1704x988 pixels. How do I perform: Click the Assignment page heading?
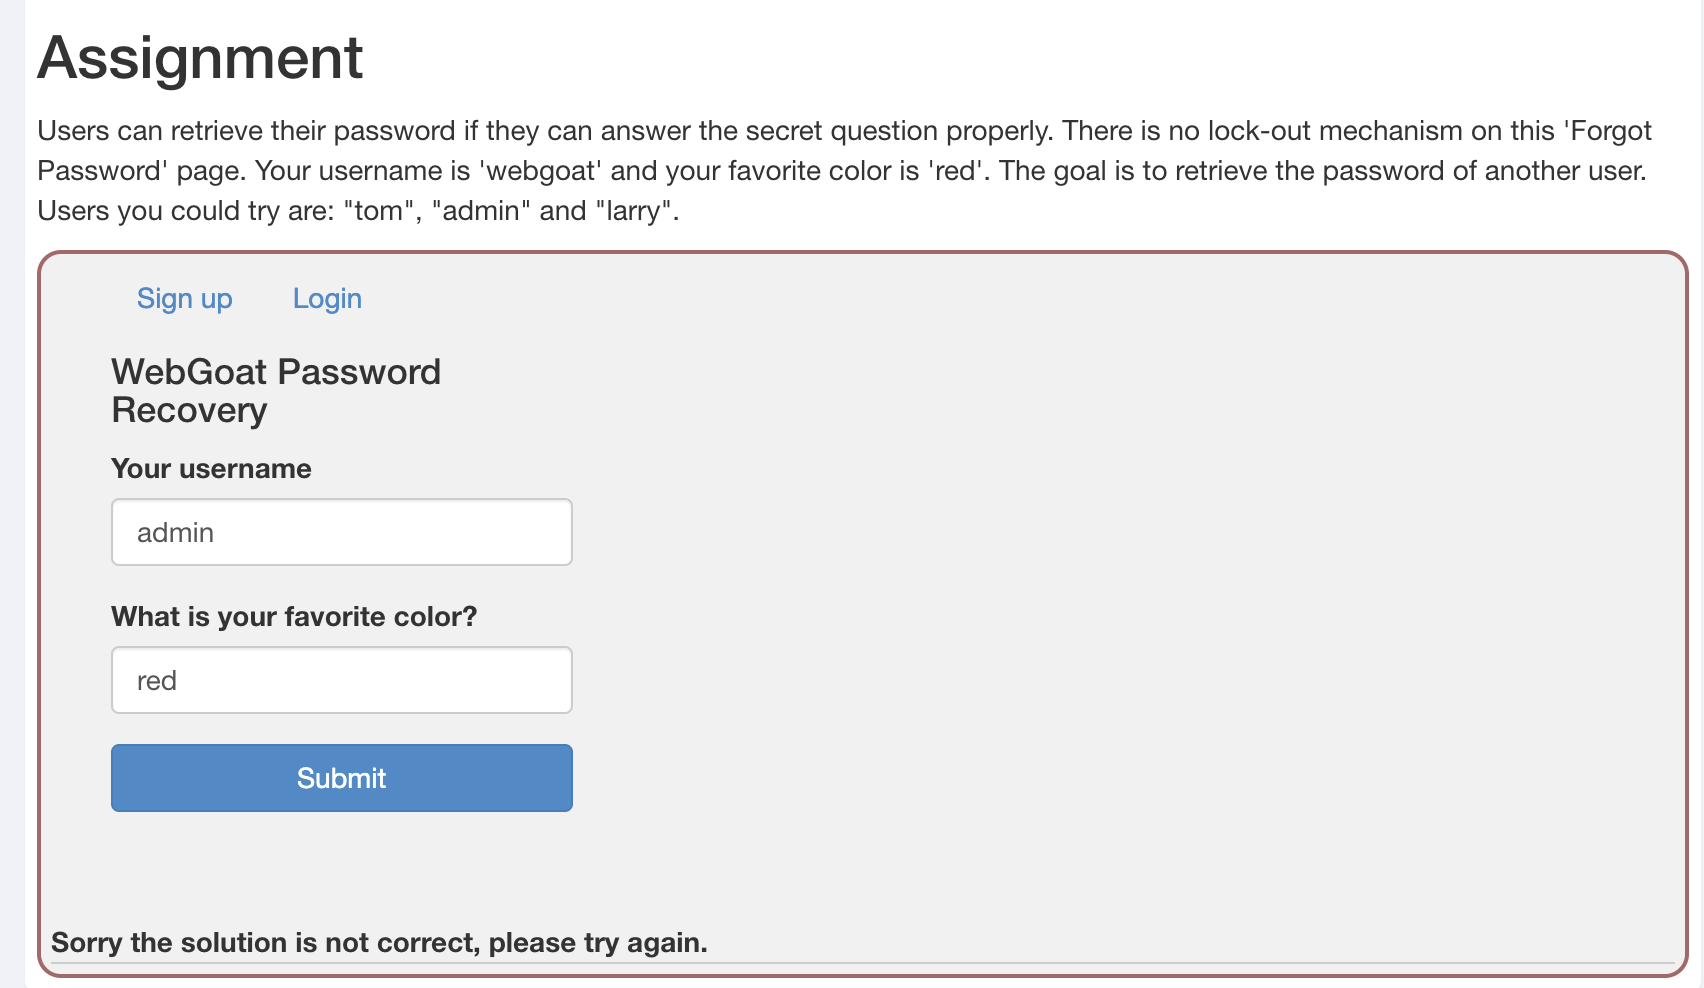click(200, 58)
